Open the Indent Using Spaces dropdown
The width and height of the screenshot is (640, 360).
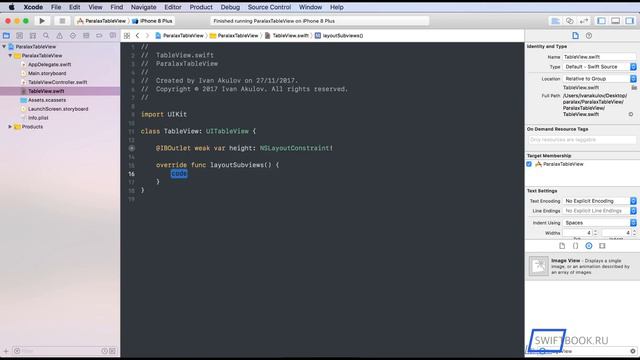[x=600, y=223]
